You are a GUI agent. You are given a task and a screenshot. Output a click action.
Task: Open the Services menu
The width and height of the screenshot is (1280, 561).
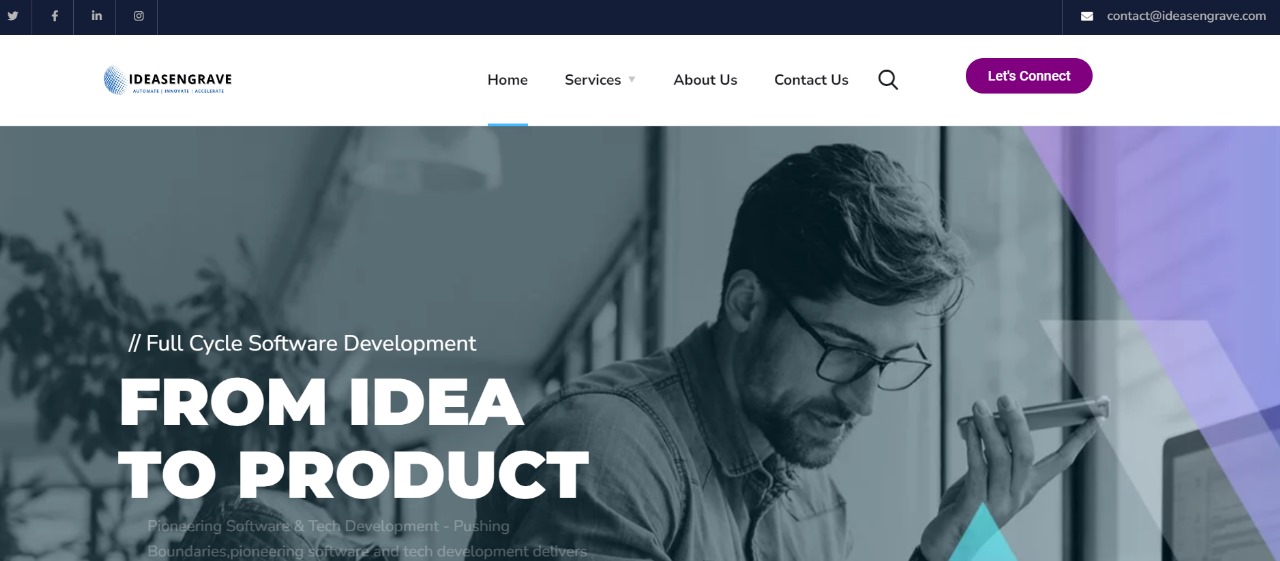click(x=593, y=80)
